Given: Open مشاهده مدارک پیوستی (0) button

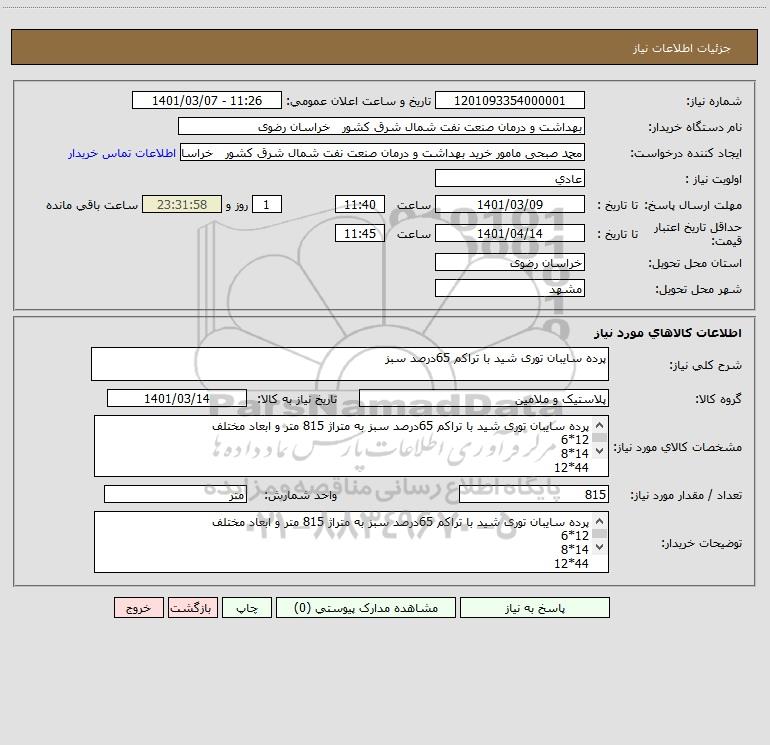Looking at the screenshot, I should coord(366,607).
